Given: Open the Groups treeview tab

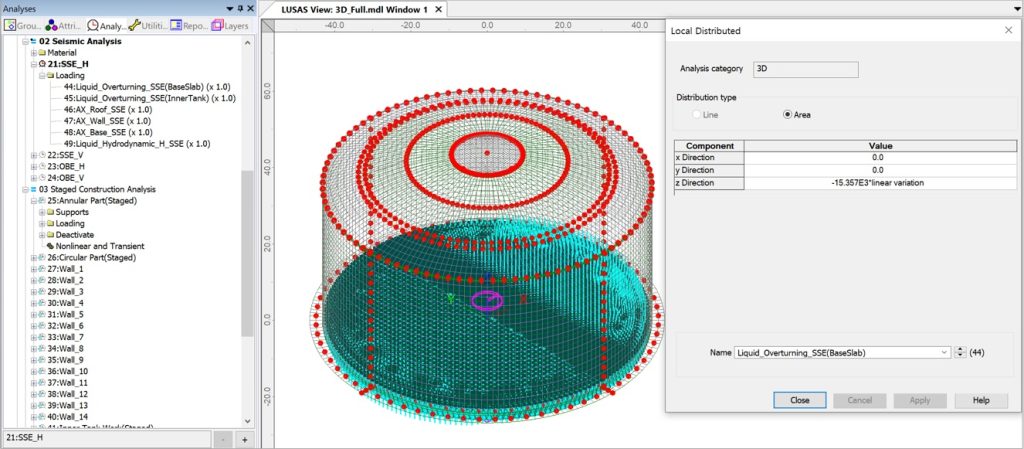Looking at the screenshot, I should [x=22, y=25].
